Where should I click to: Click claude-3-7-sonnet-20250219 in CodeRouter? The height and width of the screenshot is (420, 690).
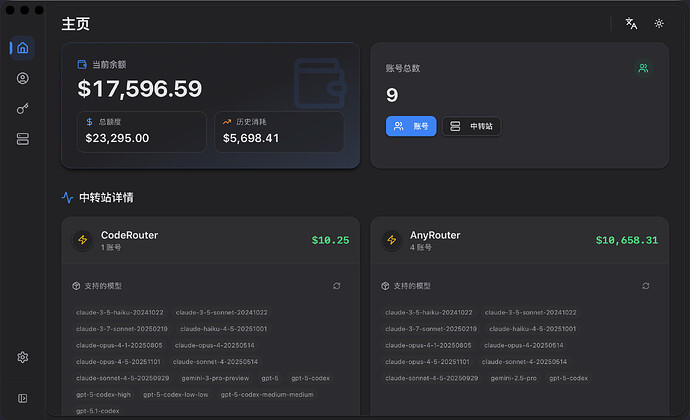tap(122, 329)
